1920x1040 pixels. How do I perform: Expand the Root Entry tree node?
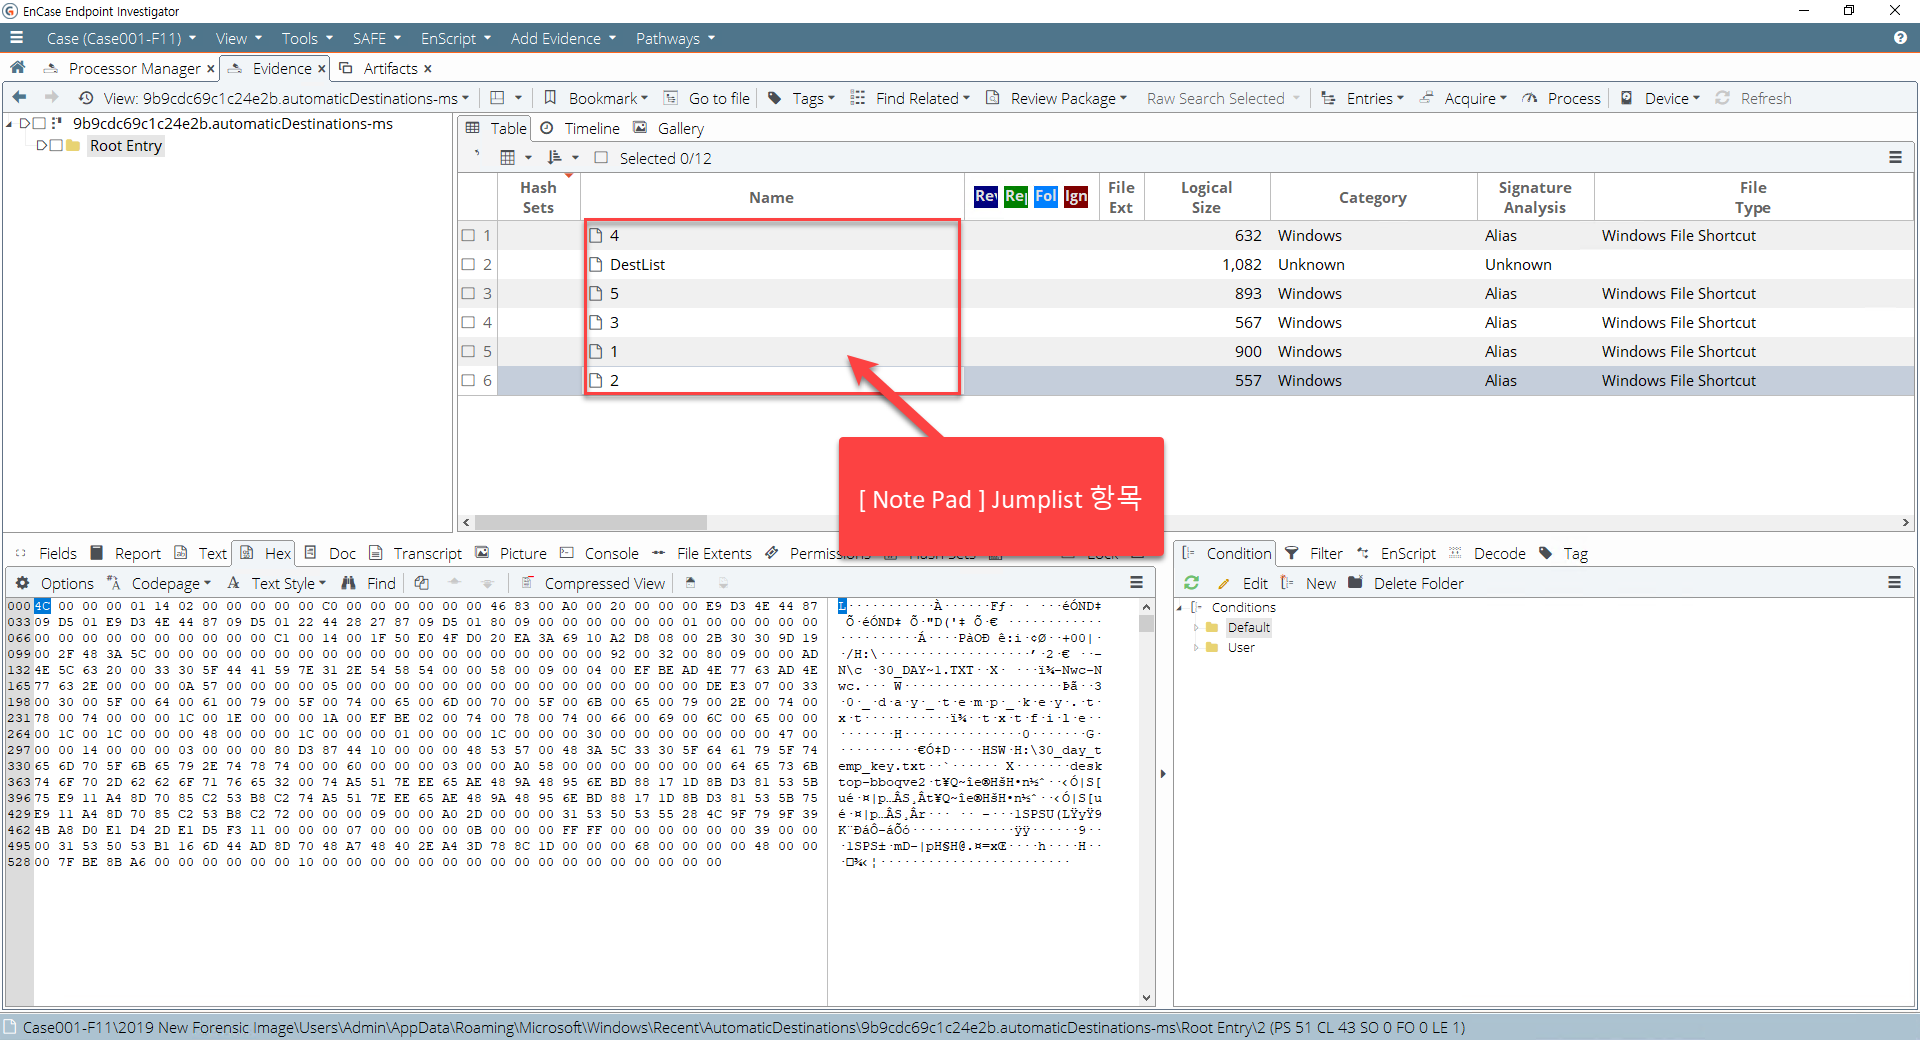pyautogui.click(x=41, y=146)
